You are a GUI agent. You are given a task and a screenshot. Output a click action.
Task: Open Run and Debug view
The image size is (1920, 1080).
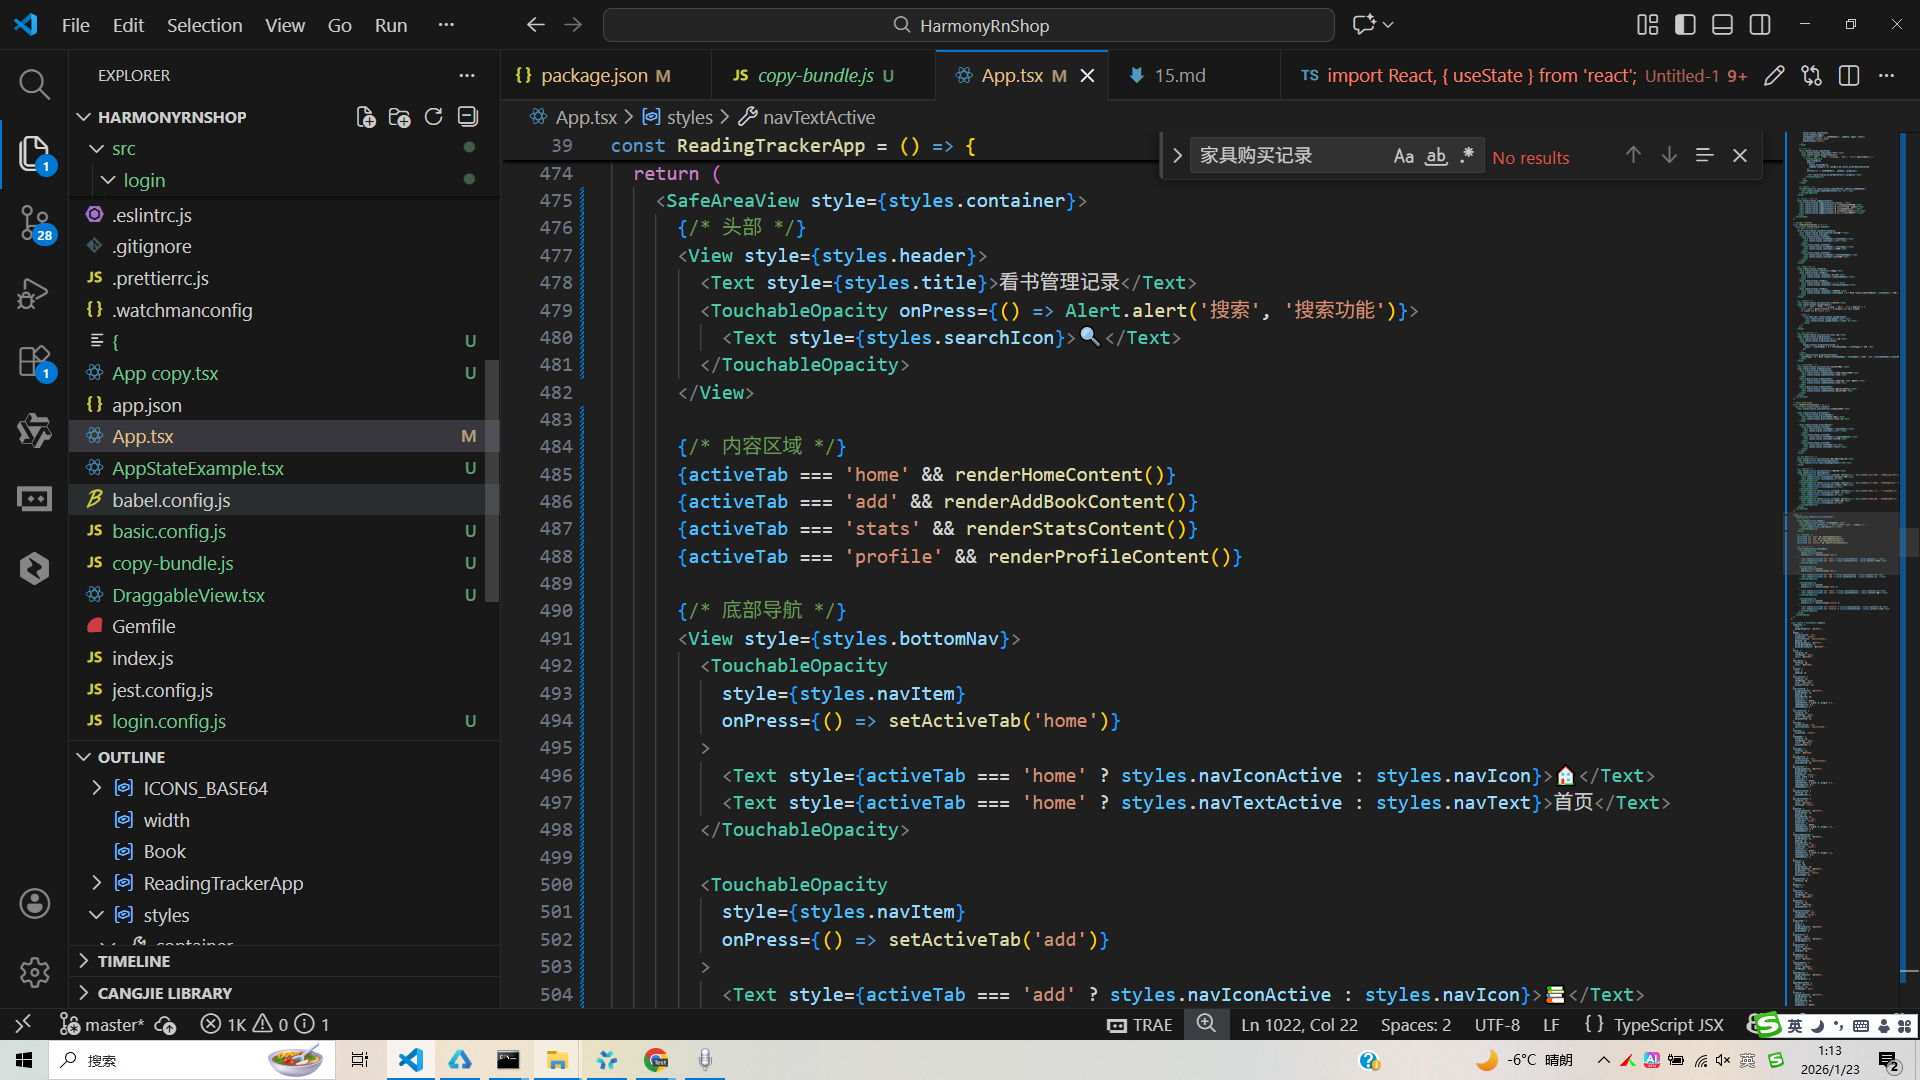click(34, 293)
